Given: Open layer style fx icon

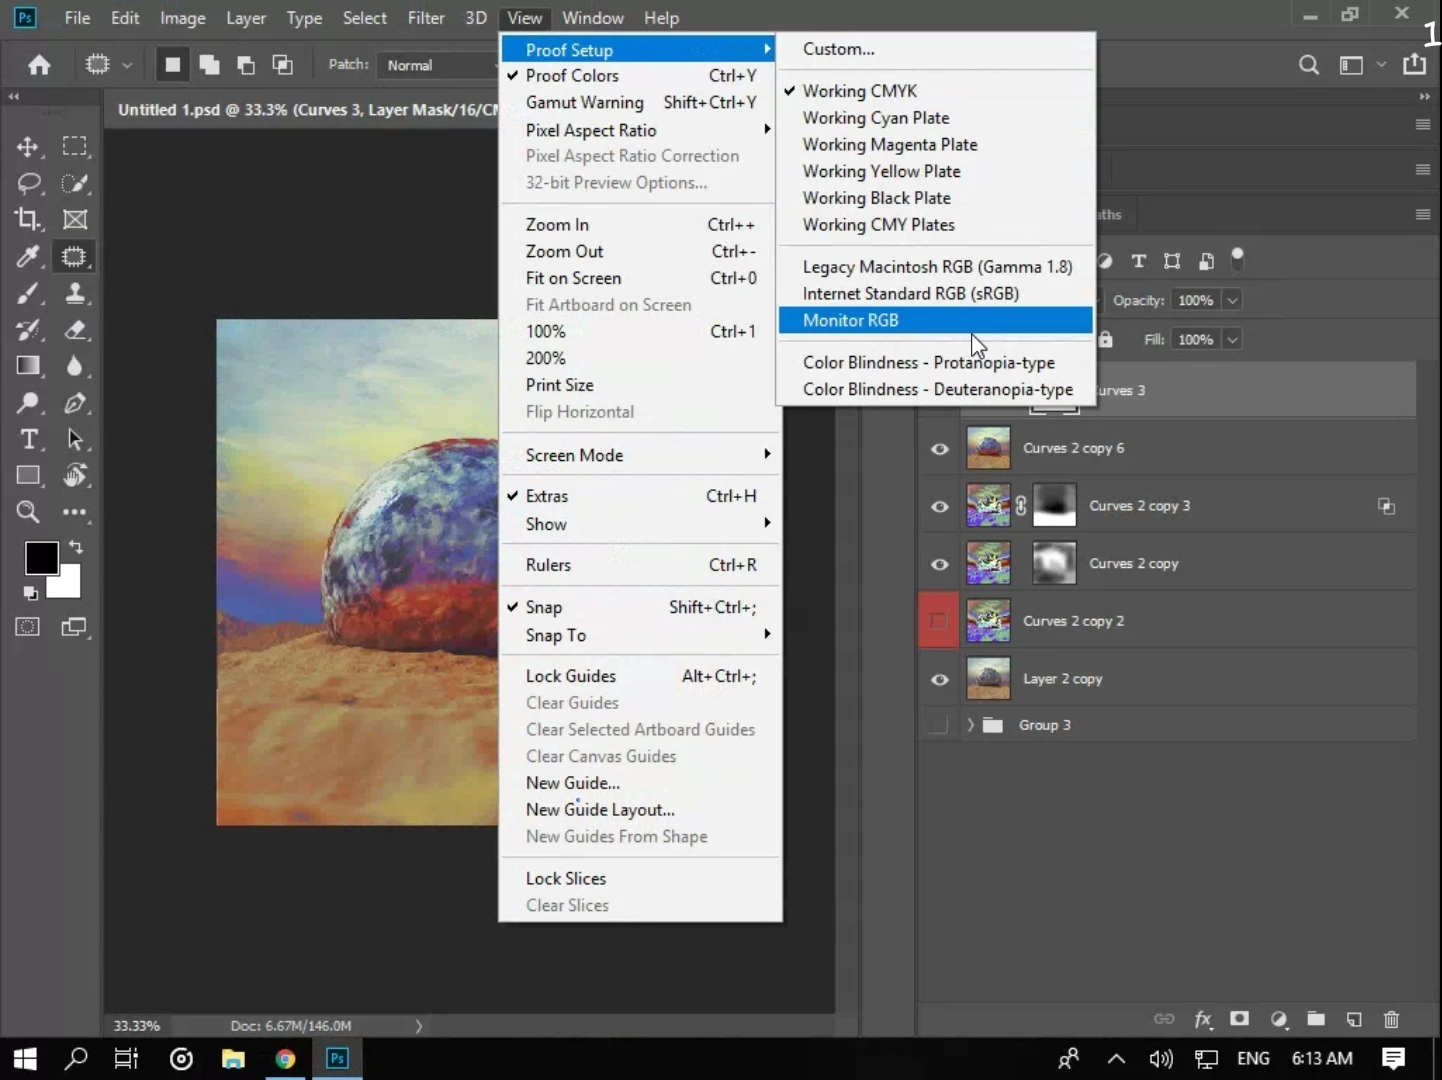Looking at the screenshot, I should pos(1202,1019).
